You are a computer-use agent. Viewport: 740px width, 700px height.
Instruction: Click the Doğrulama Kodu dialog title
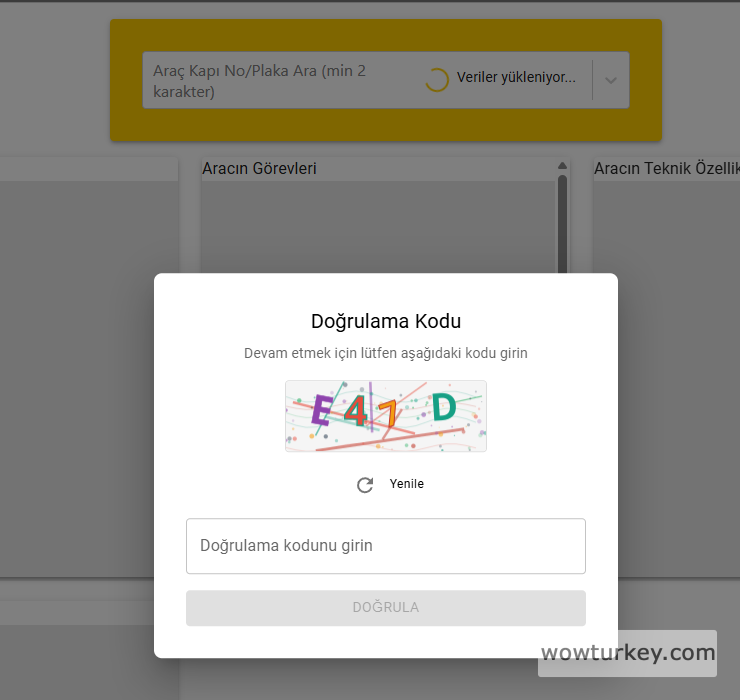pos(386,321)
